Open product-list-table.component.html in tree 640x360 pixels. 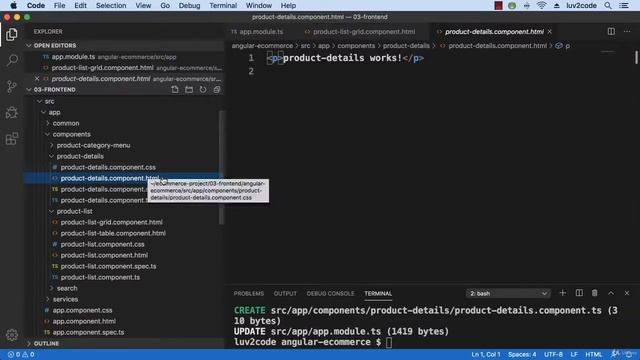point(113,233)
